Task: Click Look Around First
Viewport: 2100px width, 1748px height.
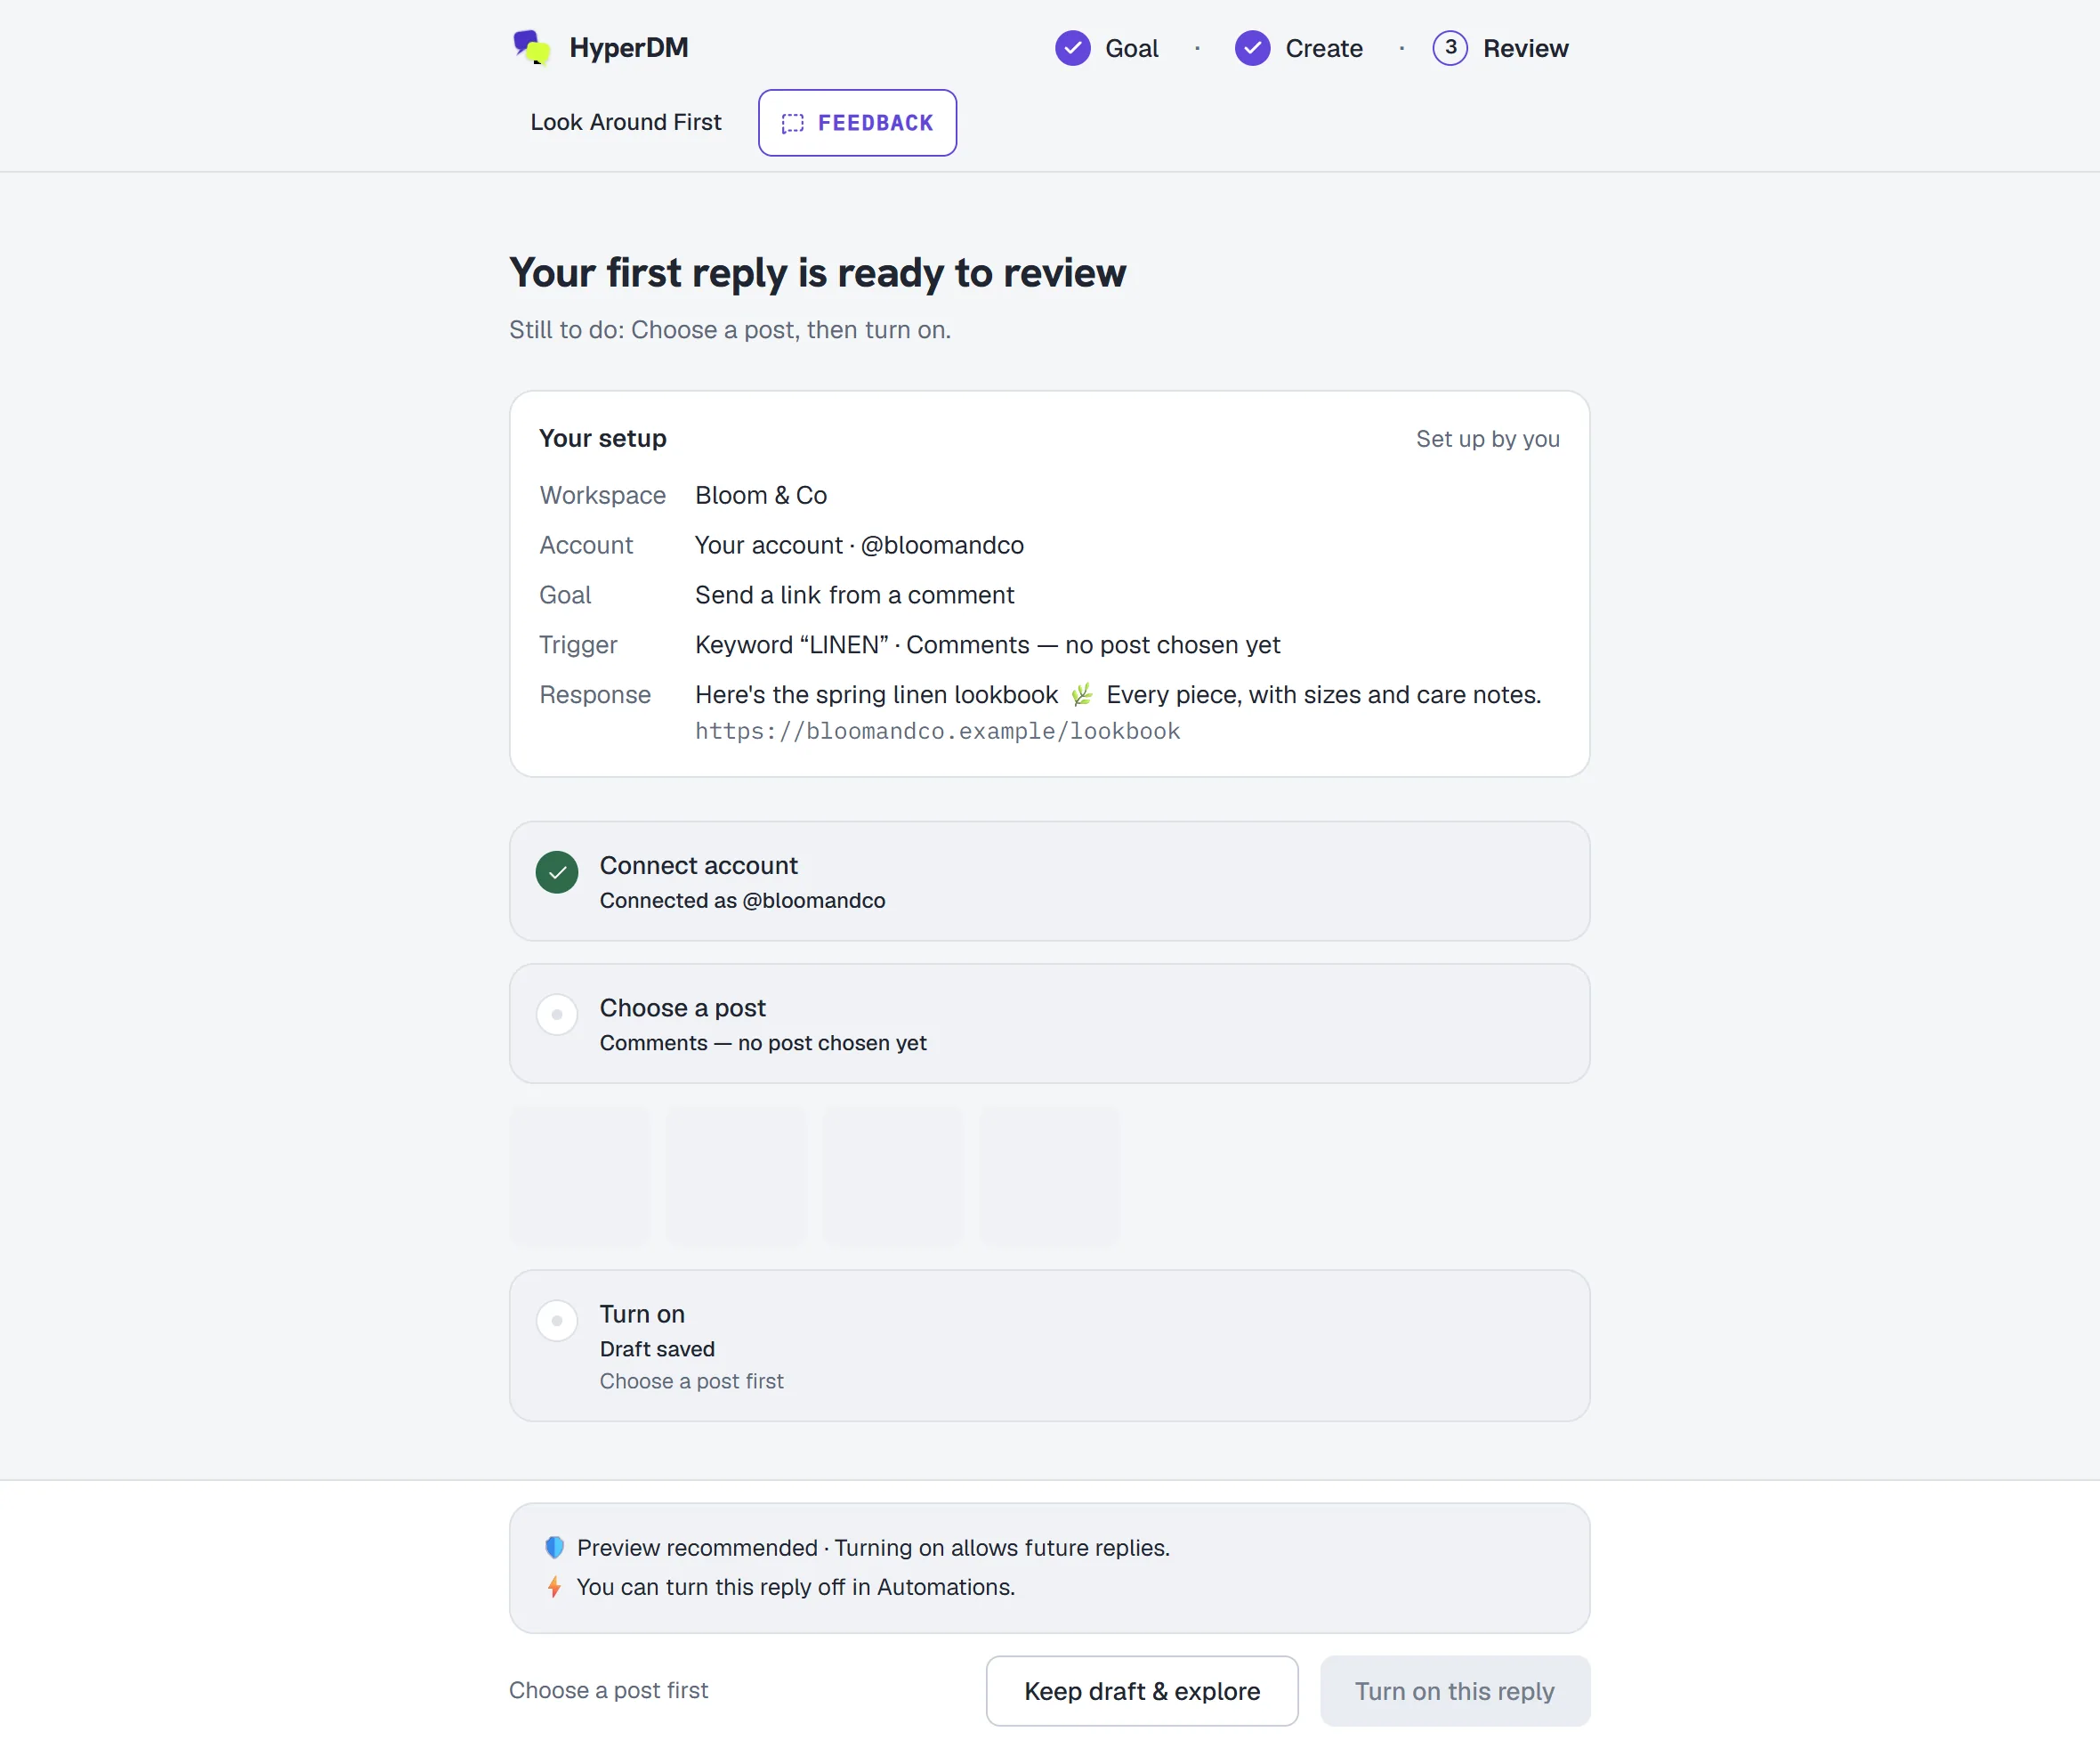Action: (625, 122)
